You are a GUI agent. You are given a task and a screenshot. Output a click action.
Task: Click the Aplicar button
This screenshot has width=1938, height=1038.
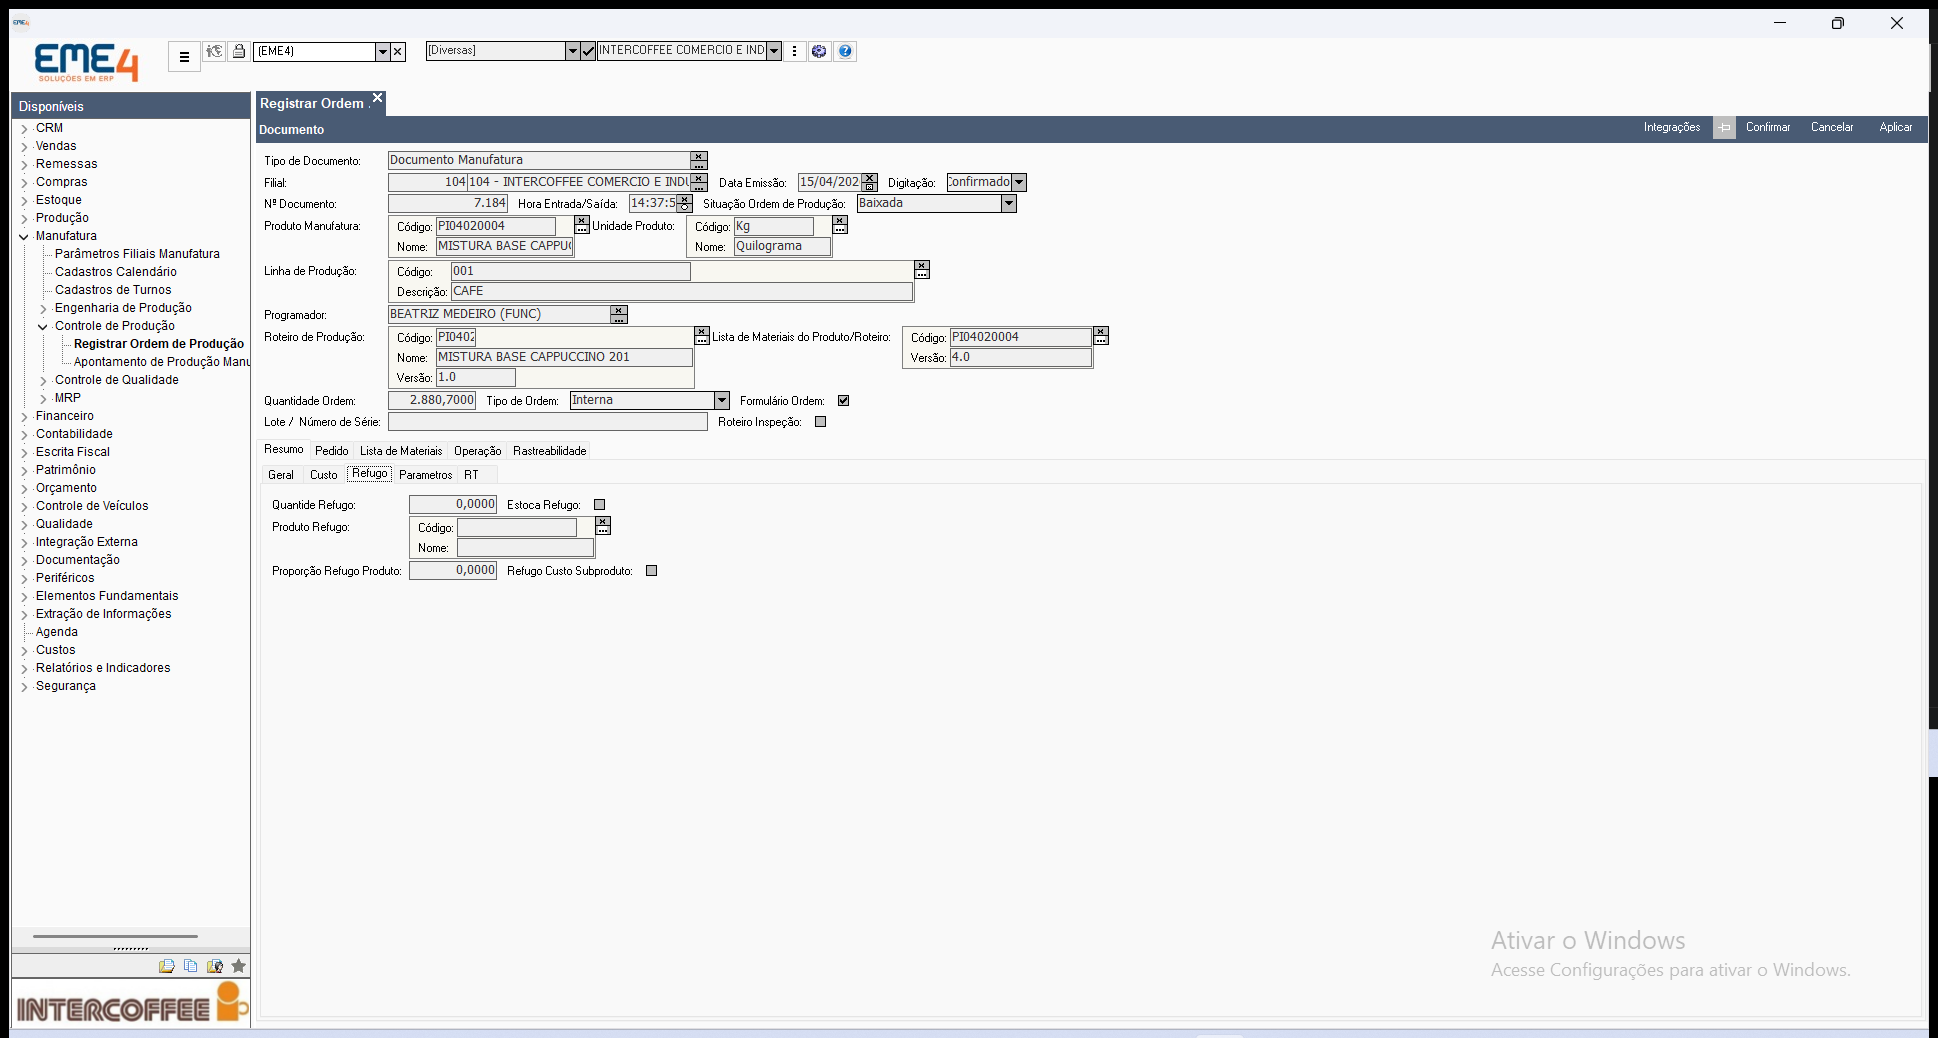tap(1896, 127)
